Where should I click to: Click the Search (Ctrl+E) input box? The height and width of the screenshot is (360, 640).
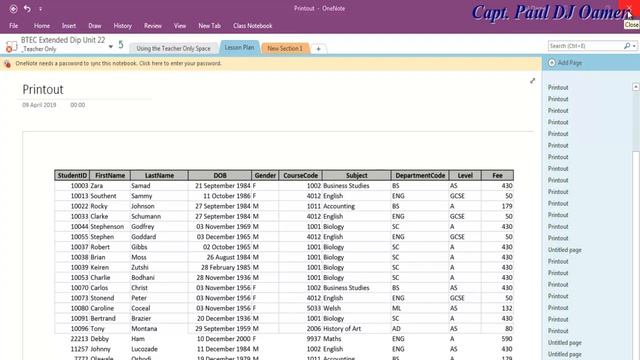(x=585, y=46)
